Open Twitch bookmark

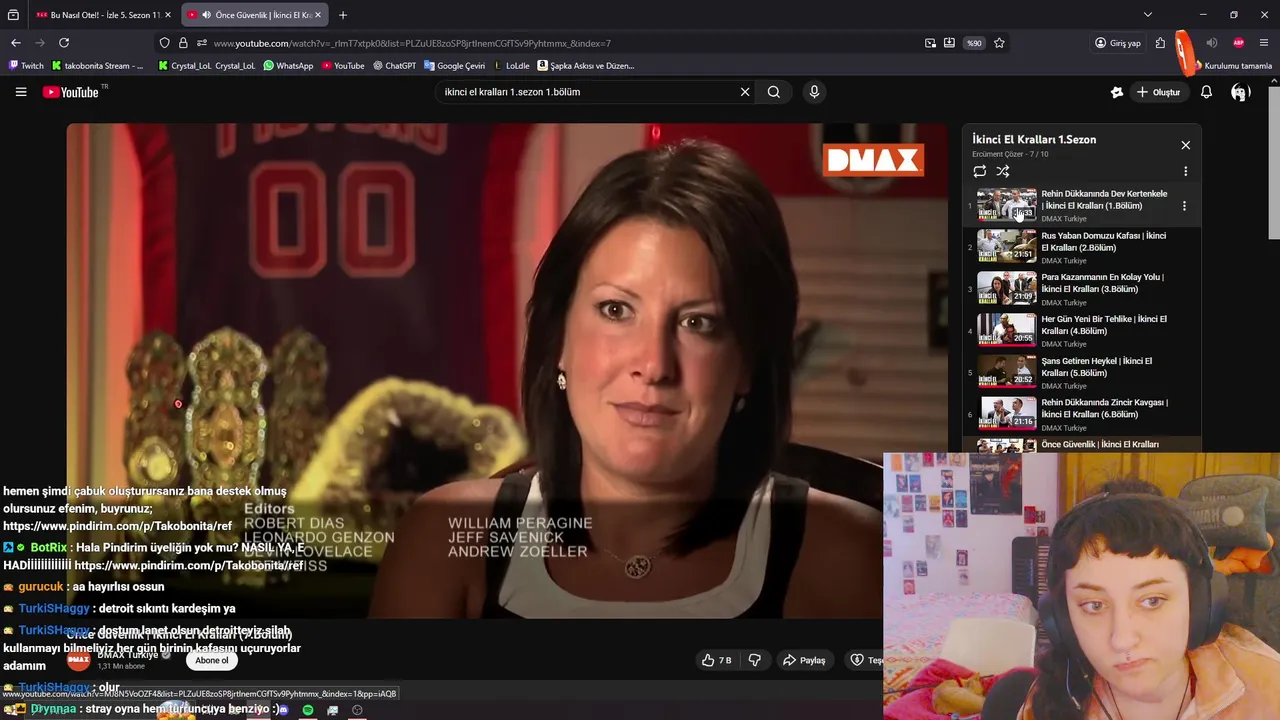(26, 66)
